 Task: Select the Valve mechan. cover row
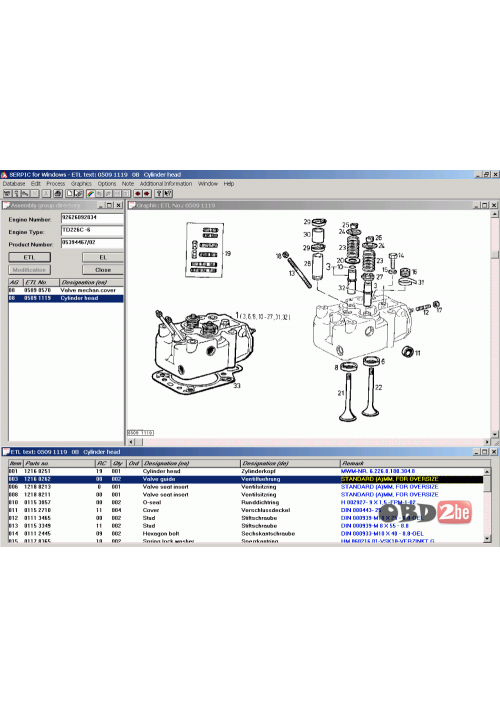(66, 290)
